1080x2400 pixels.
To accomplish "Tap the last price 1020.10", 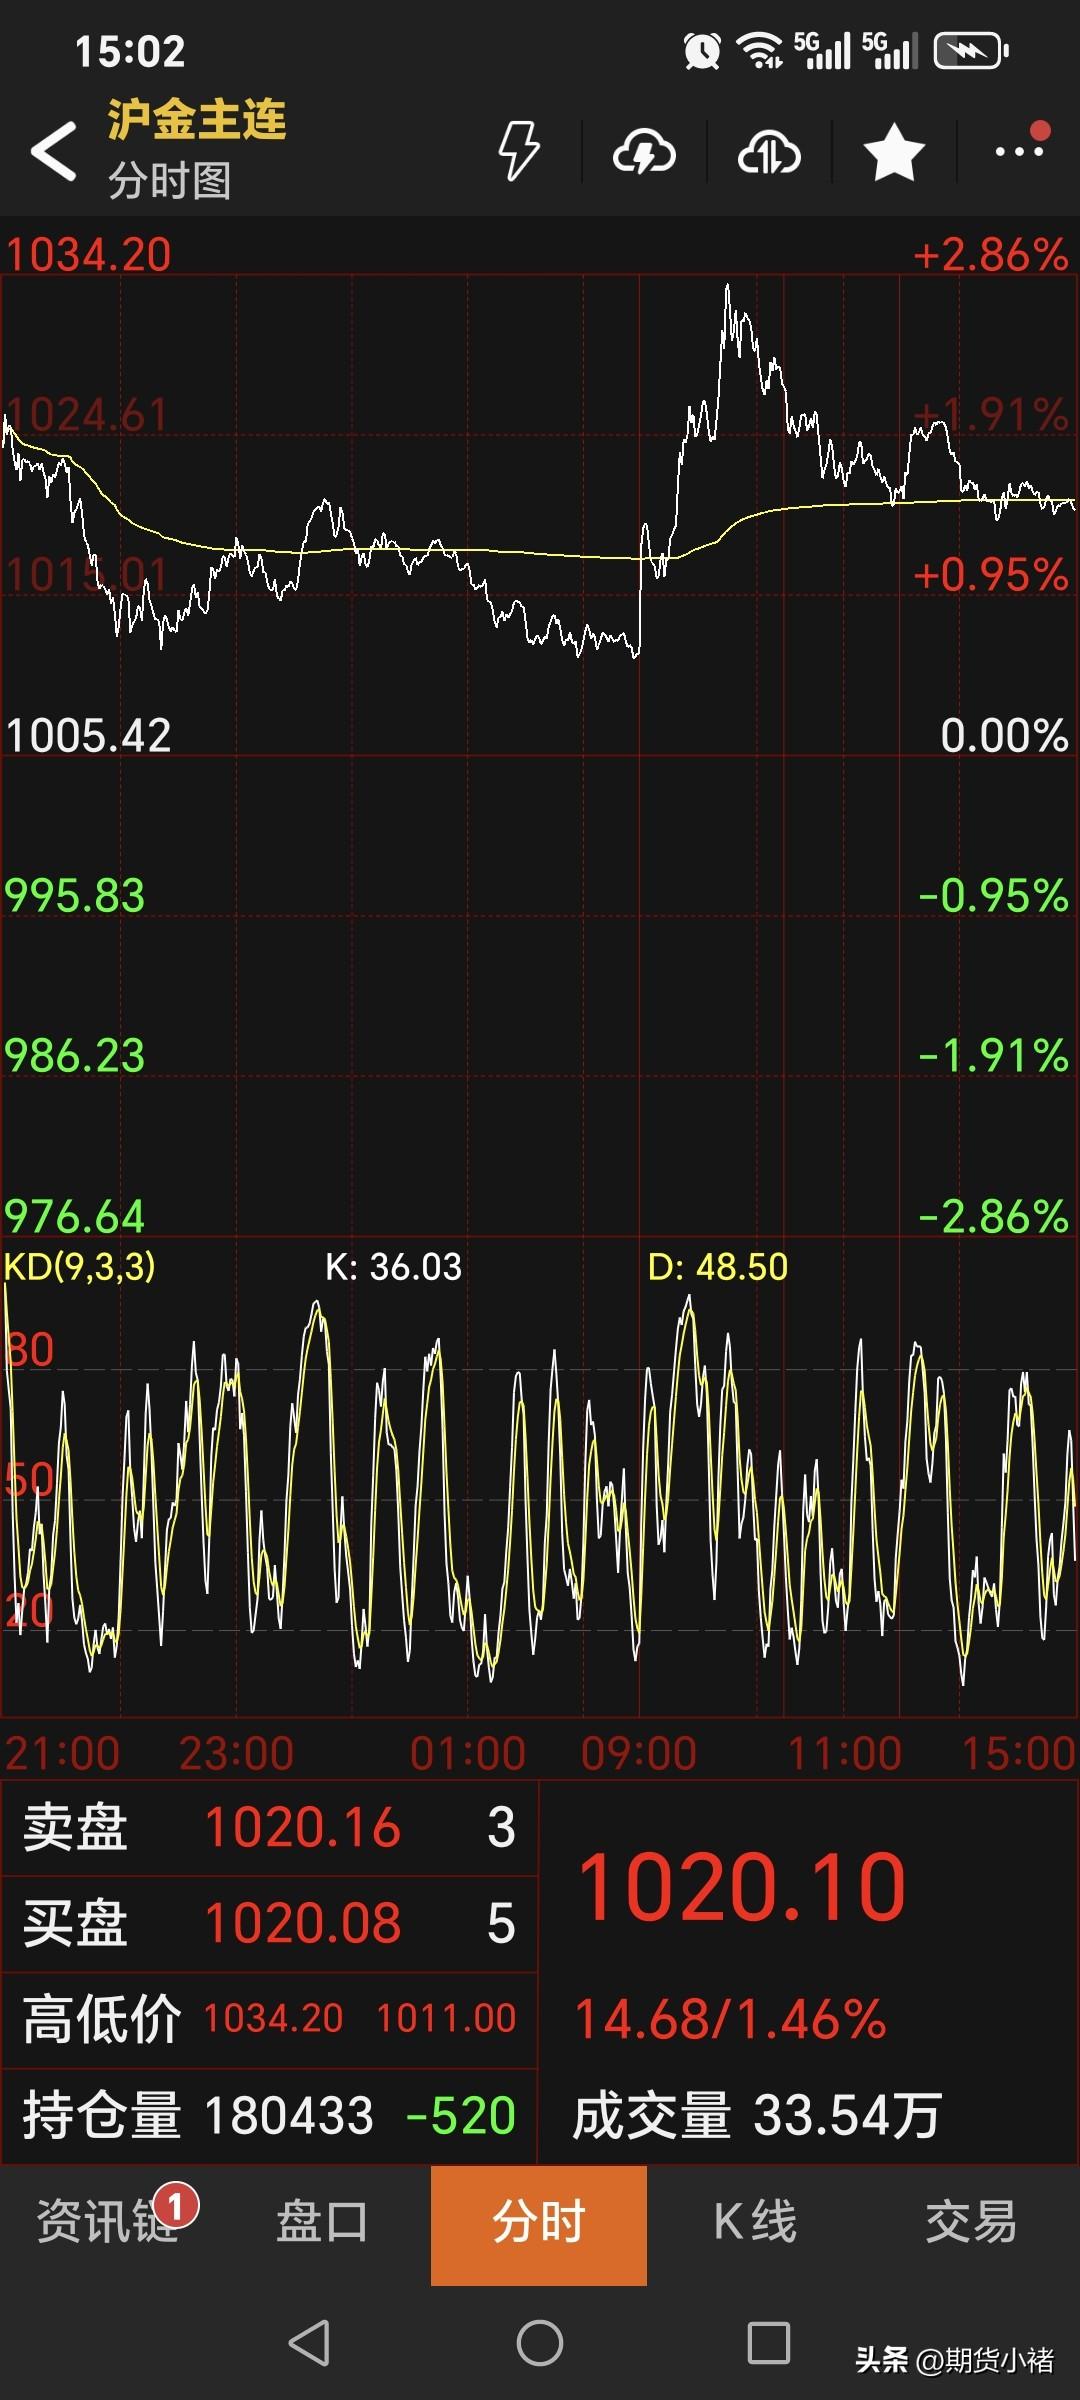I will pyautogui.click(x=742, y=1888).
